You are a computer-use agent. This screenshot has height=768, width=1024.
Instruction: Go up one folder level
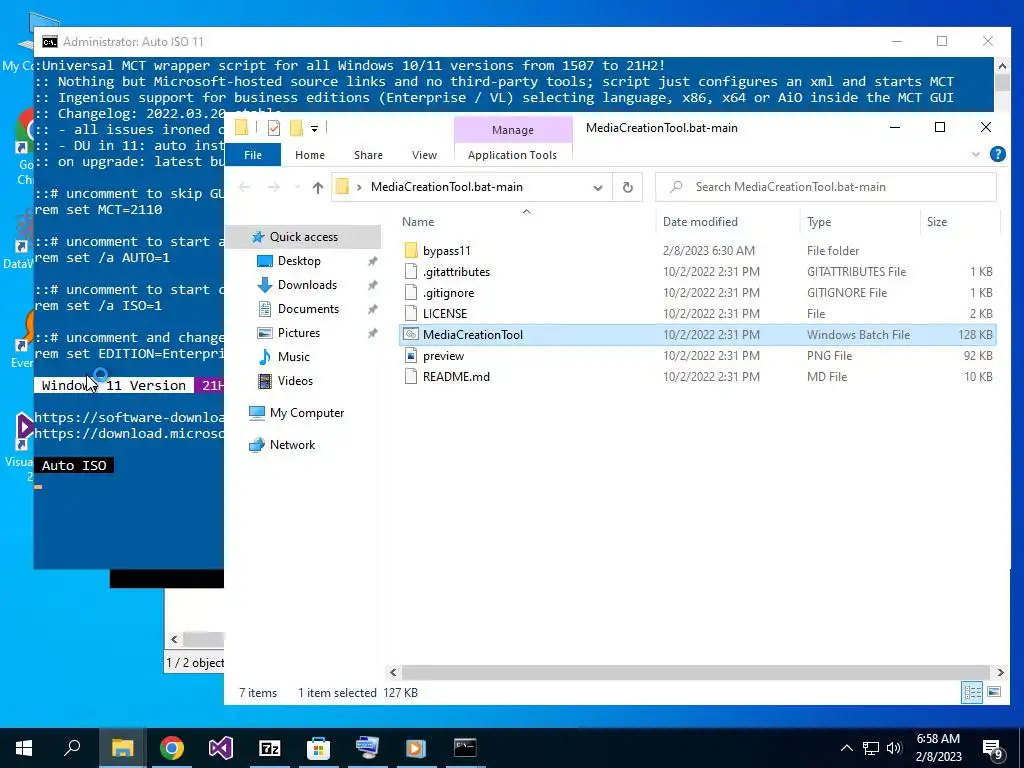click(x=318, y=187)
